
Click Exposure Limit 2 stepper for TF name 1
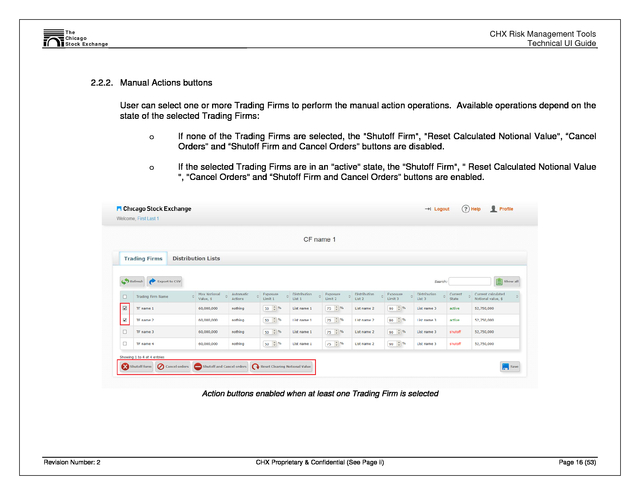click(337, 308)
